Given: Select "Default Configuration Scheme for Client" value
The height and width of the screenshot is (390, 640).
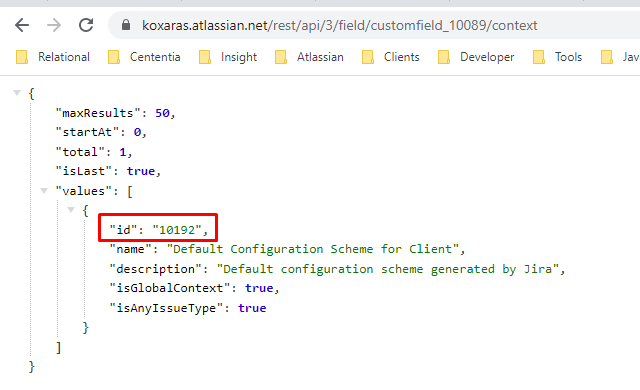Looking at the screenshot, I should (313, 249).
